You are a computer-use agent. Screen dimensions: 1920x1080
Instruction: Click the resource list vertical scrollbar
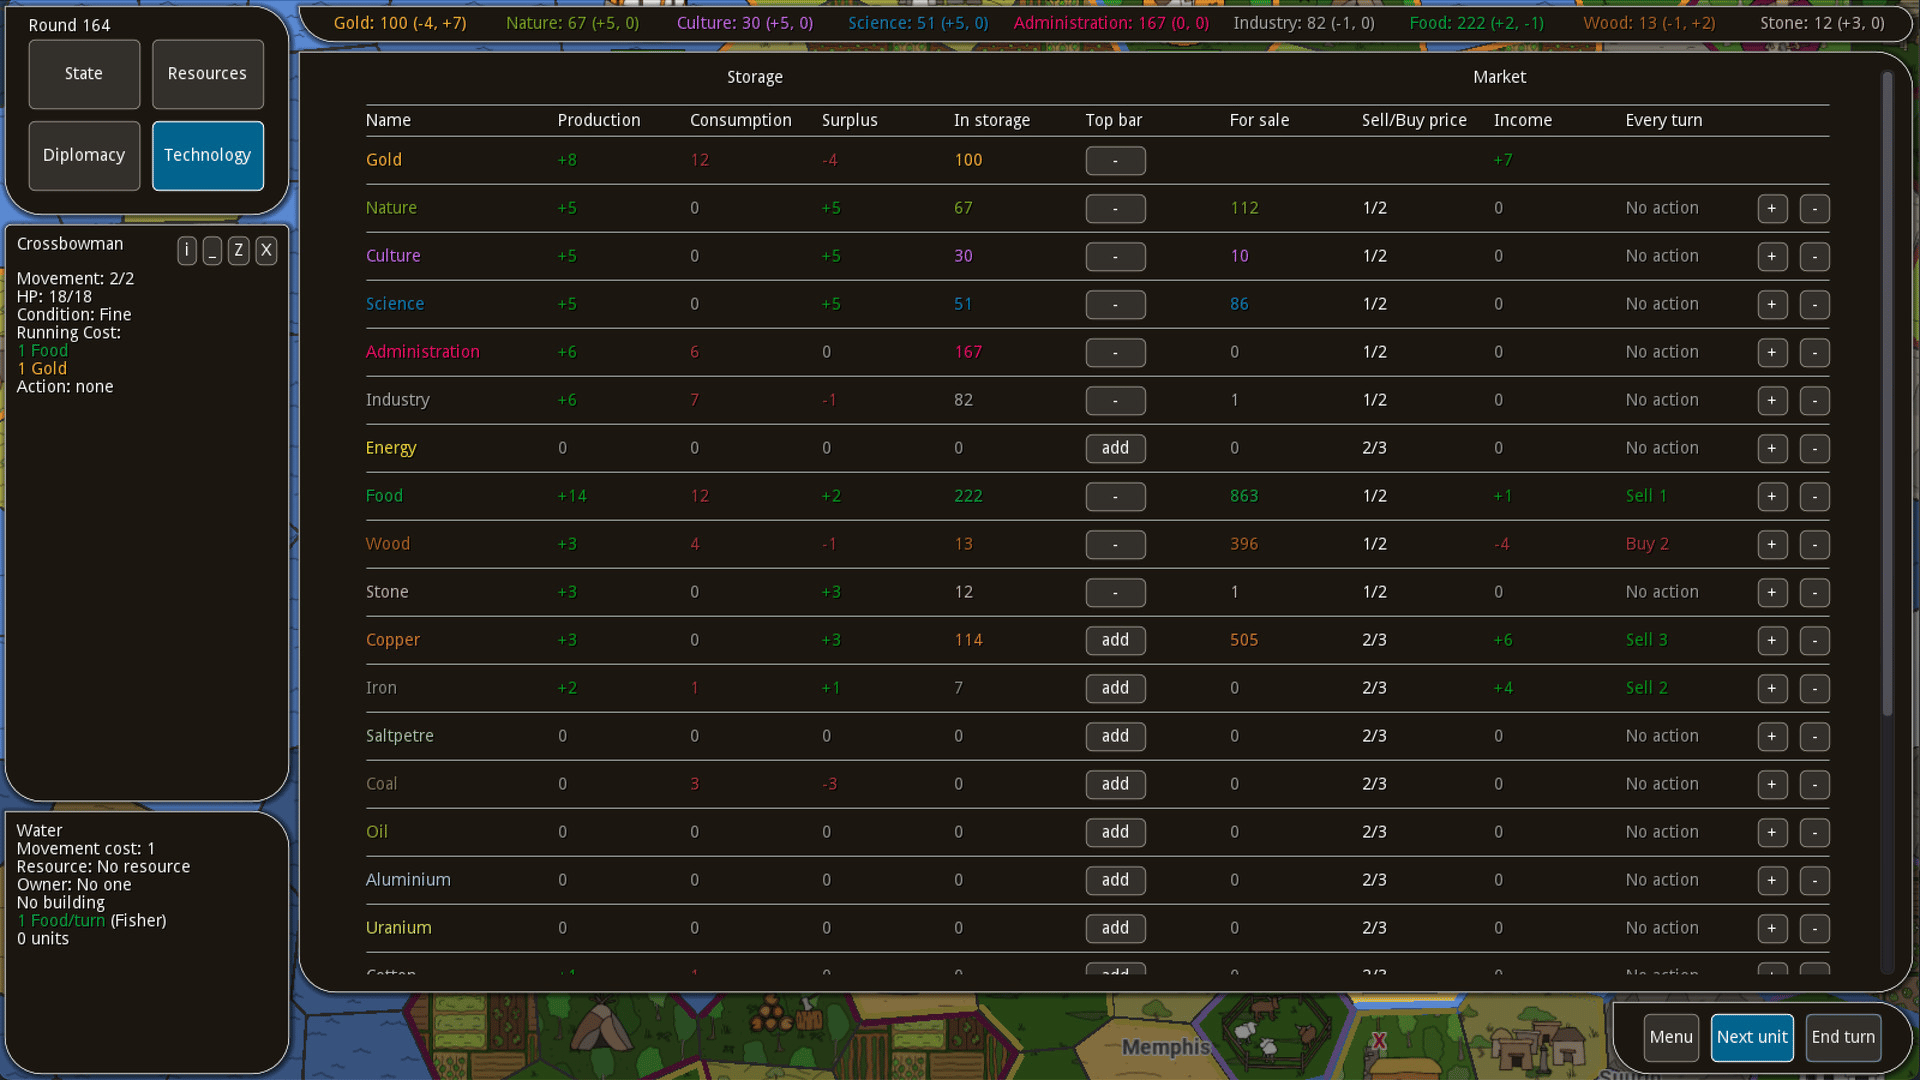(x=1887, y=400)
